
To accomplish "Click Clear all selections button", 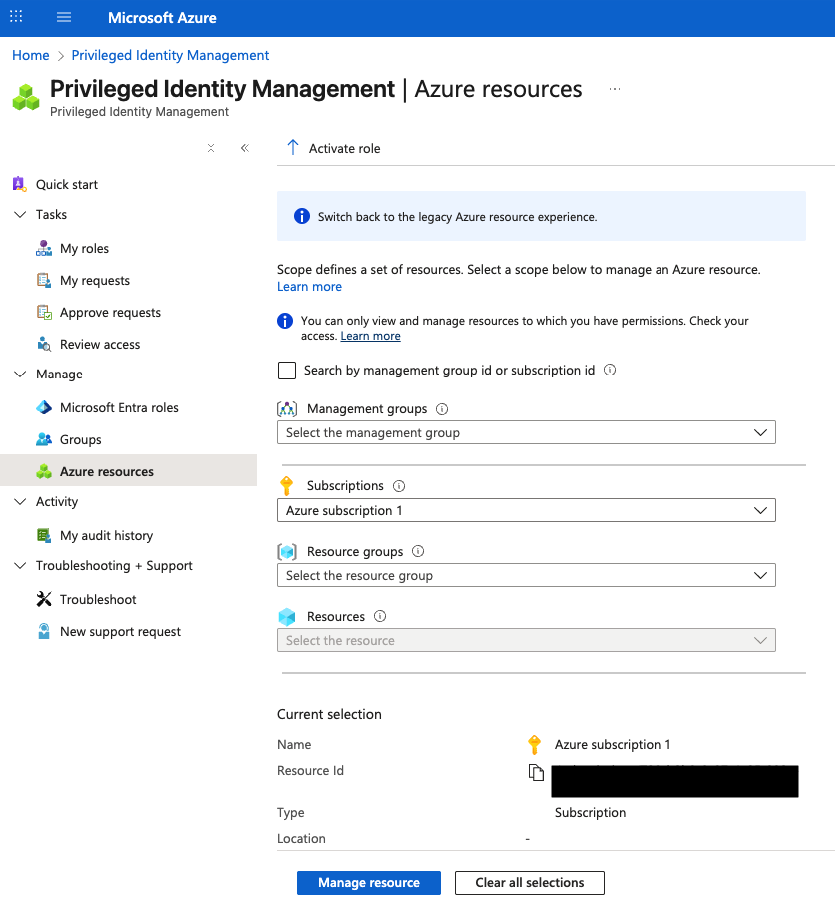I will [529, 883].
